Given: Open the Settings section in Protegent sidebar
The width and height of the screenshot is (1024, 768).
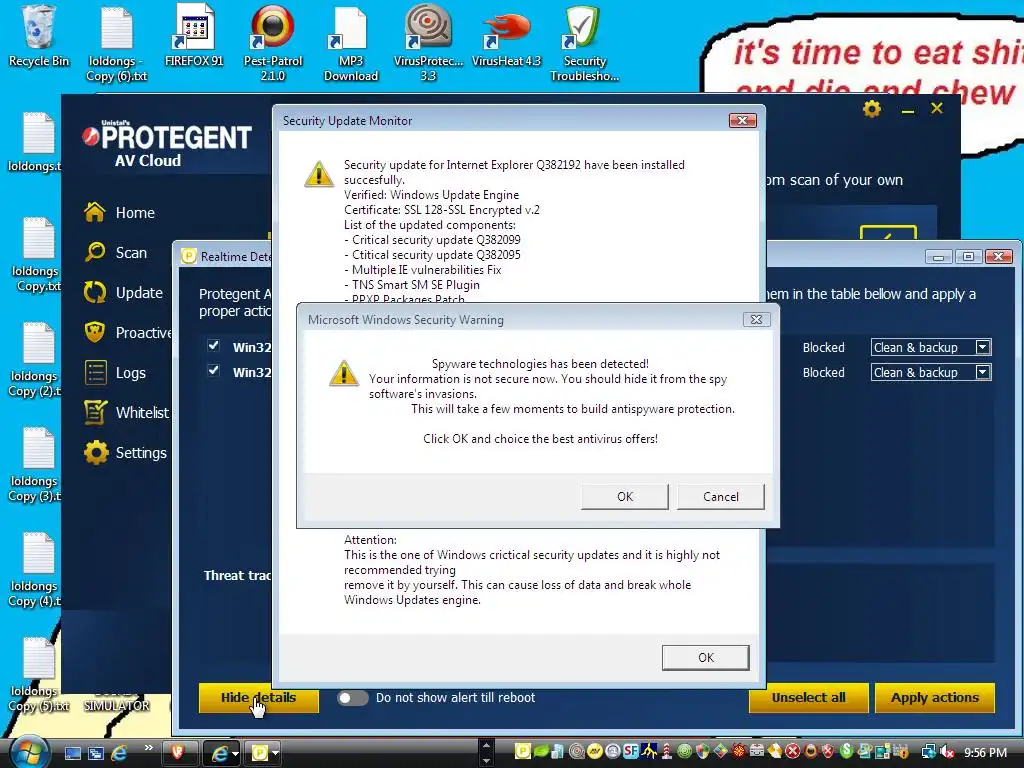Looking at the screenshot, I should point(126,453).
